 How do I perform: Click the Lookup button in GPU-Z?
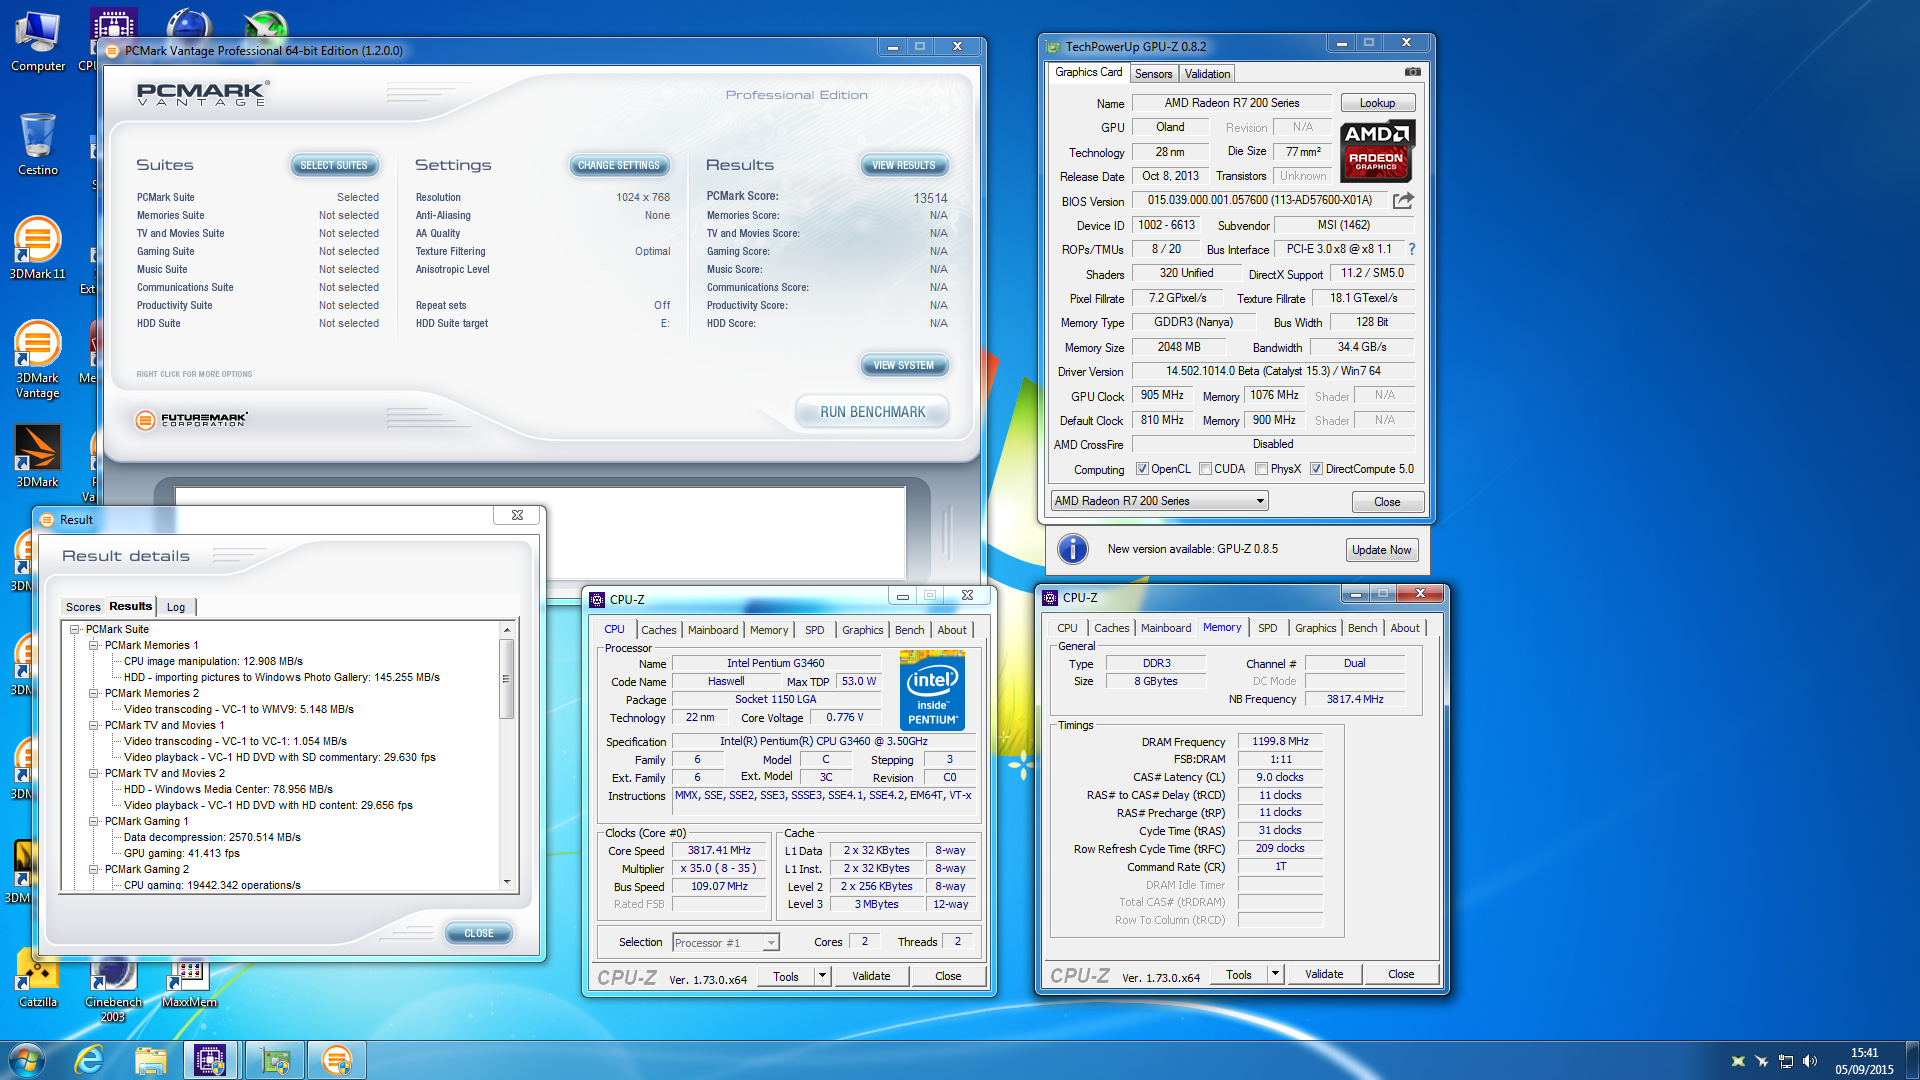click(1377, 103)
